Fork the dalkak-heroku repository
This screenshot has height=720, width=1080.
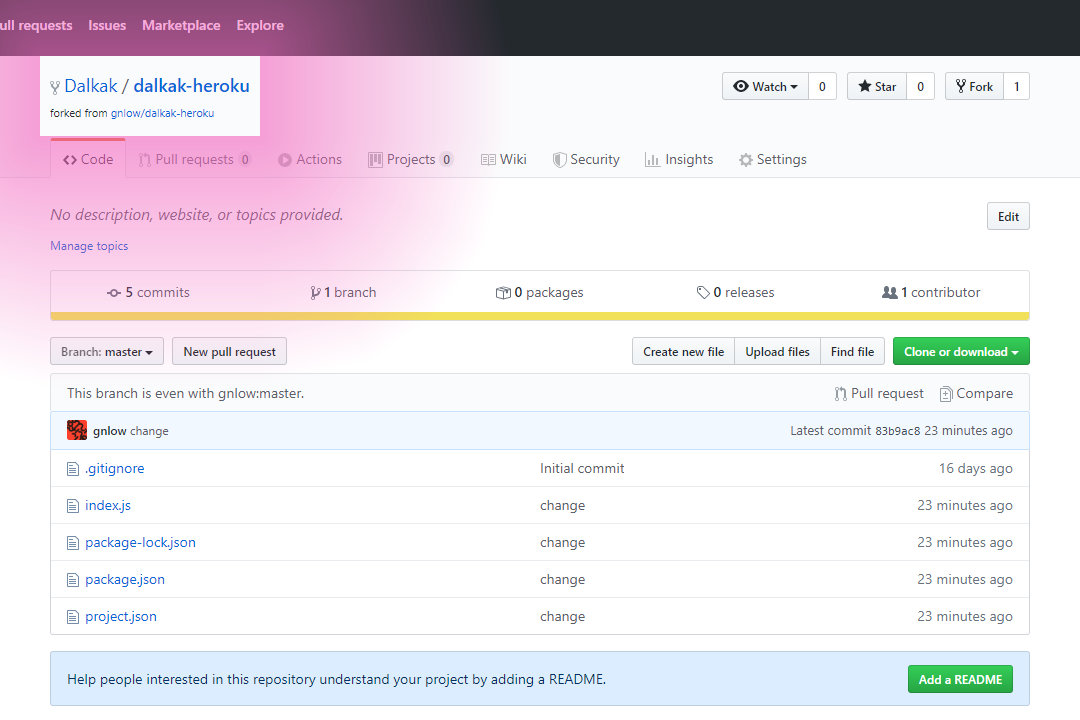974,86
